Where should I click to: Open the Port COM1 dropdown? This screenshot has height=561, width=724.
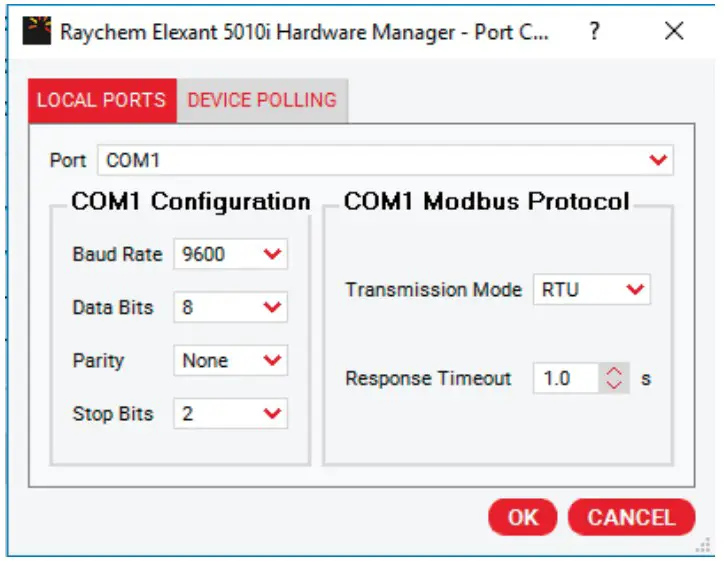point(385,160)
